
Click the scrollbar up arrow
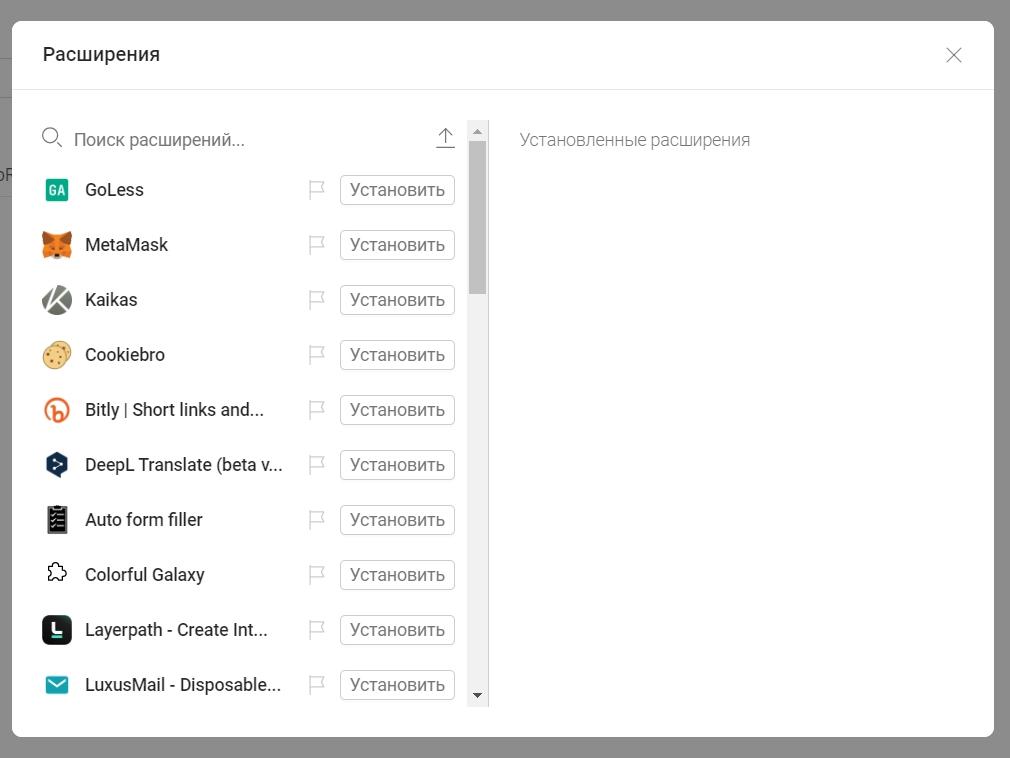[x=477, y=131]
